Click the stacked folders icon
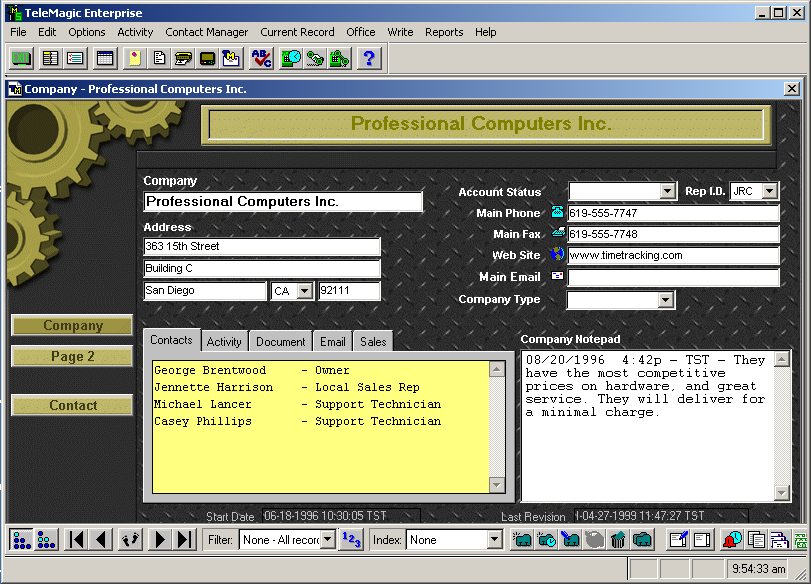Viewport: 811px width, 584px height. [x=642, y=540]
